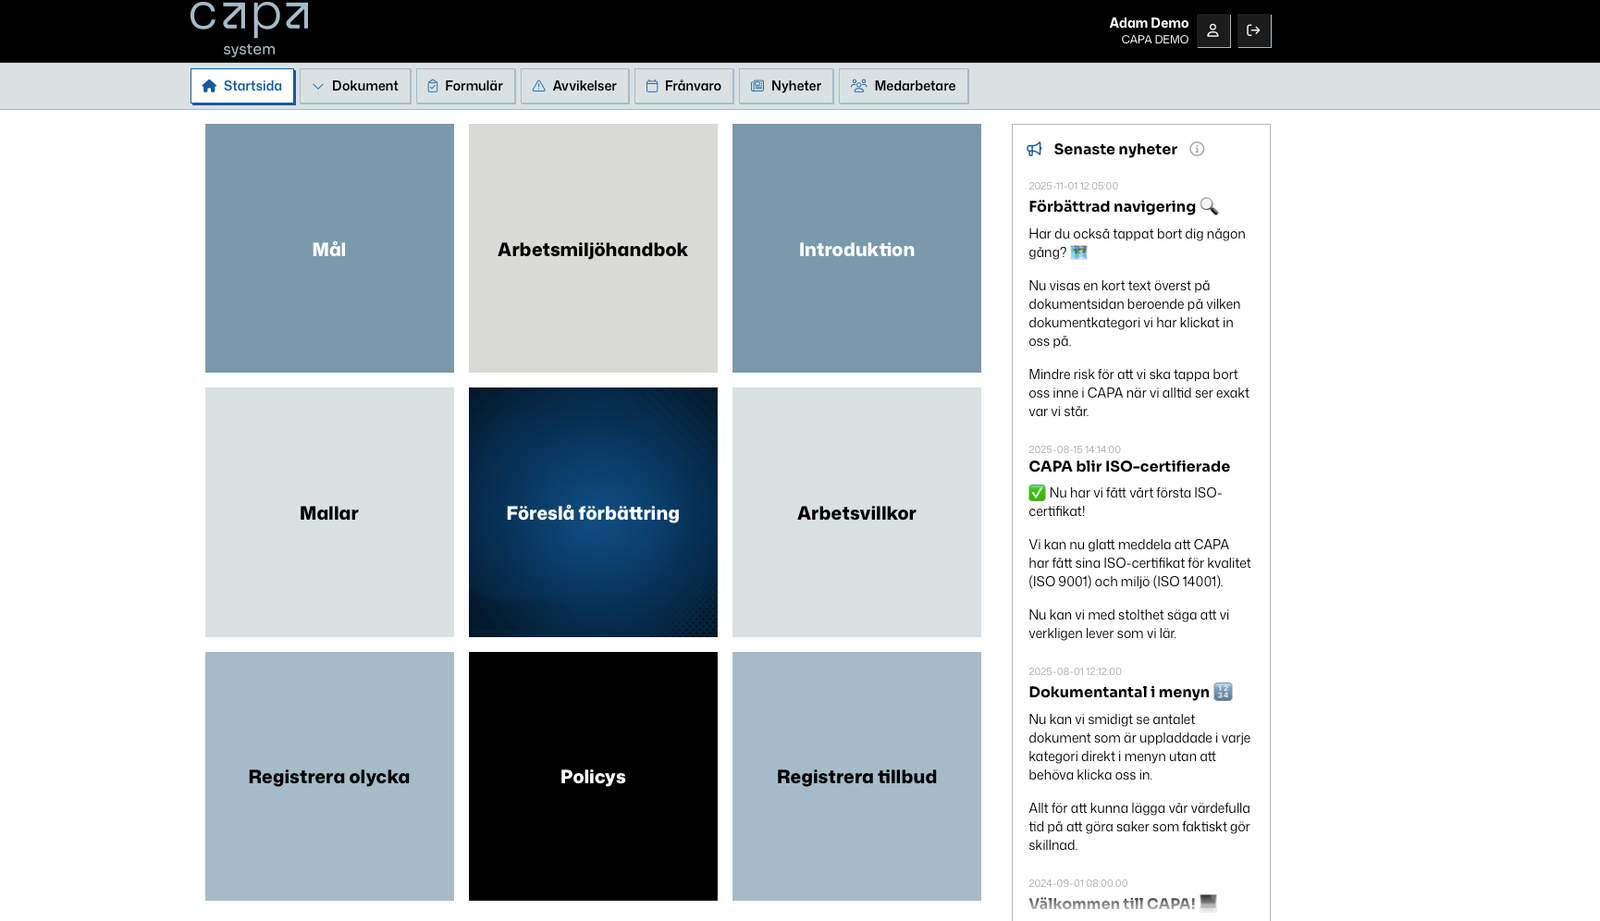Expand the Dokument dropdown menu

[355, 86]
